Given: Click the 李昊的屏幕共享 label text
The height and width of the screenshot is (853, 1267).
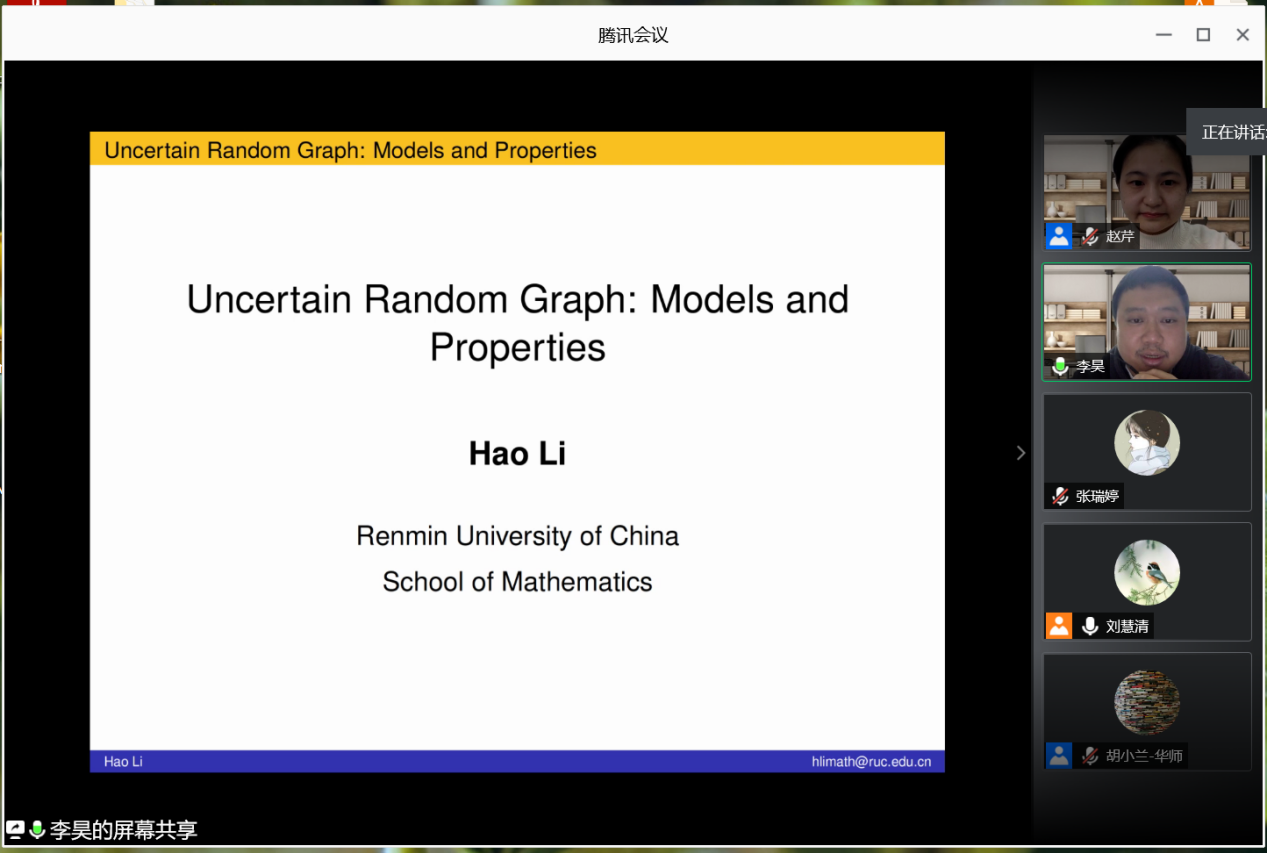Looking at the screenshot, I should [x=124, y=830].
